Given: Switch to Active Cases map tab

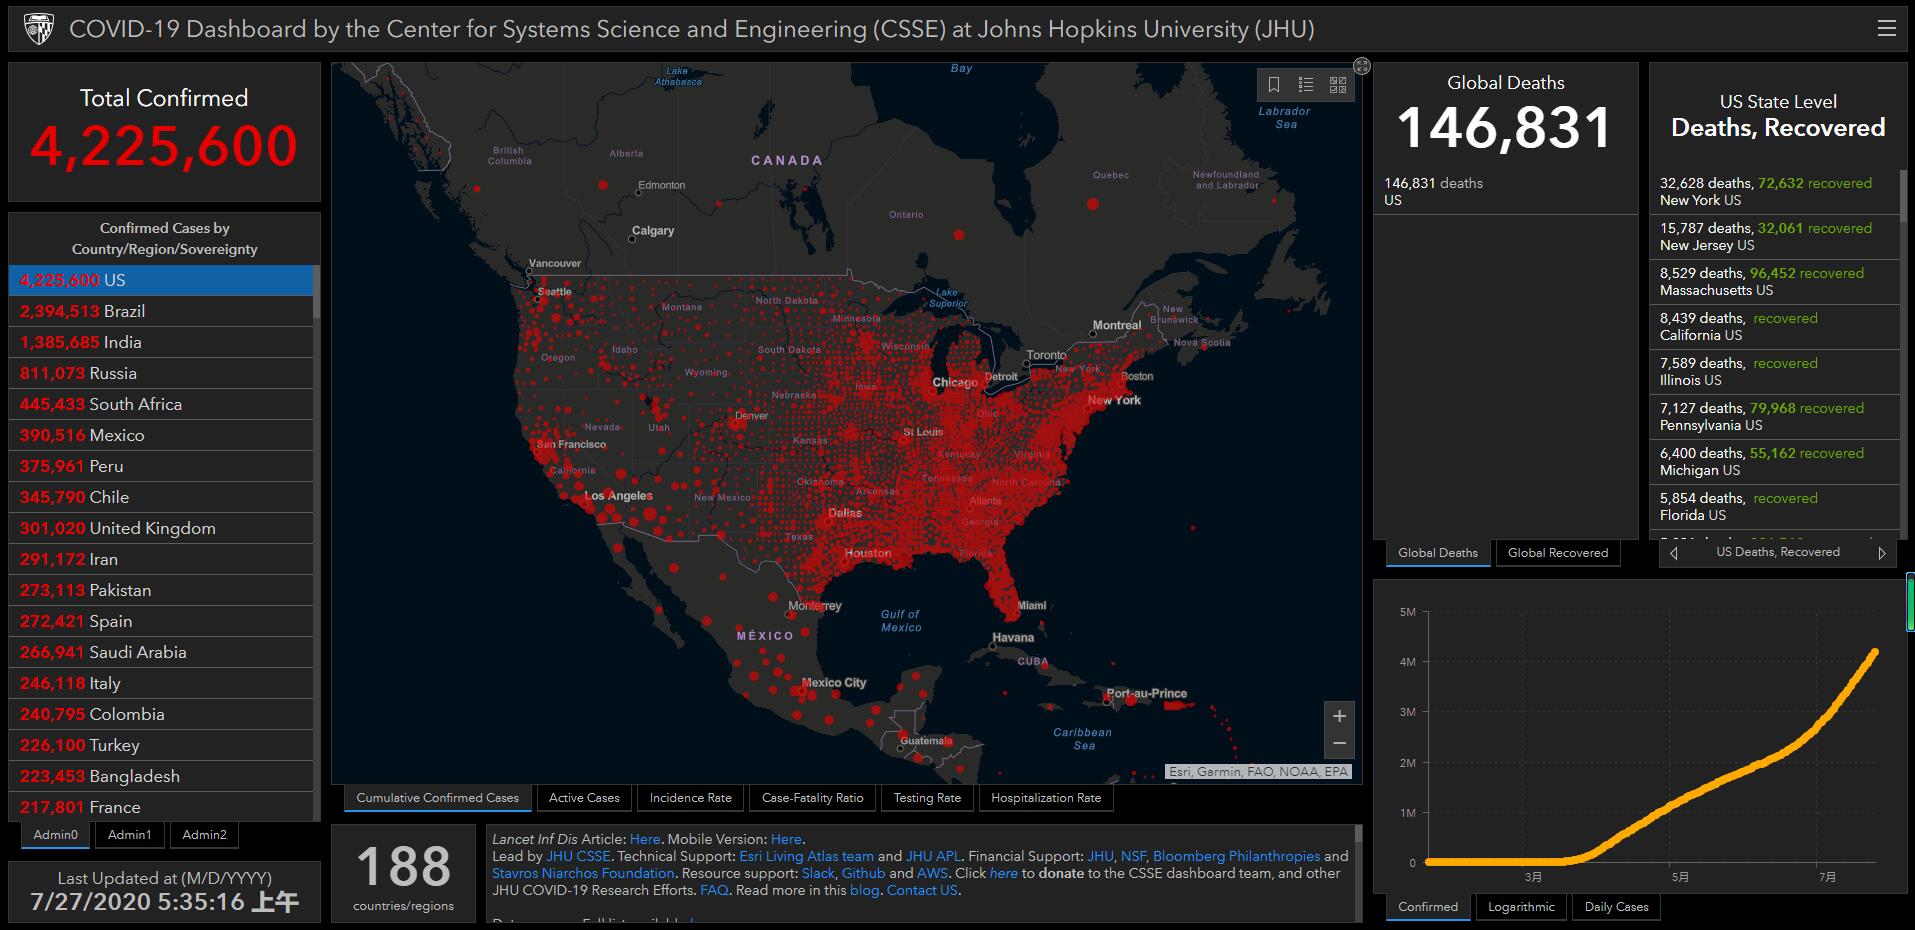Looking at the screenshot, I should [584, 798].
